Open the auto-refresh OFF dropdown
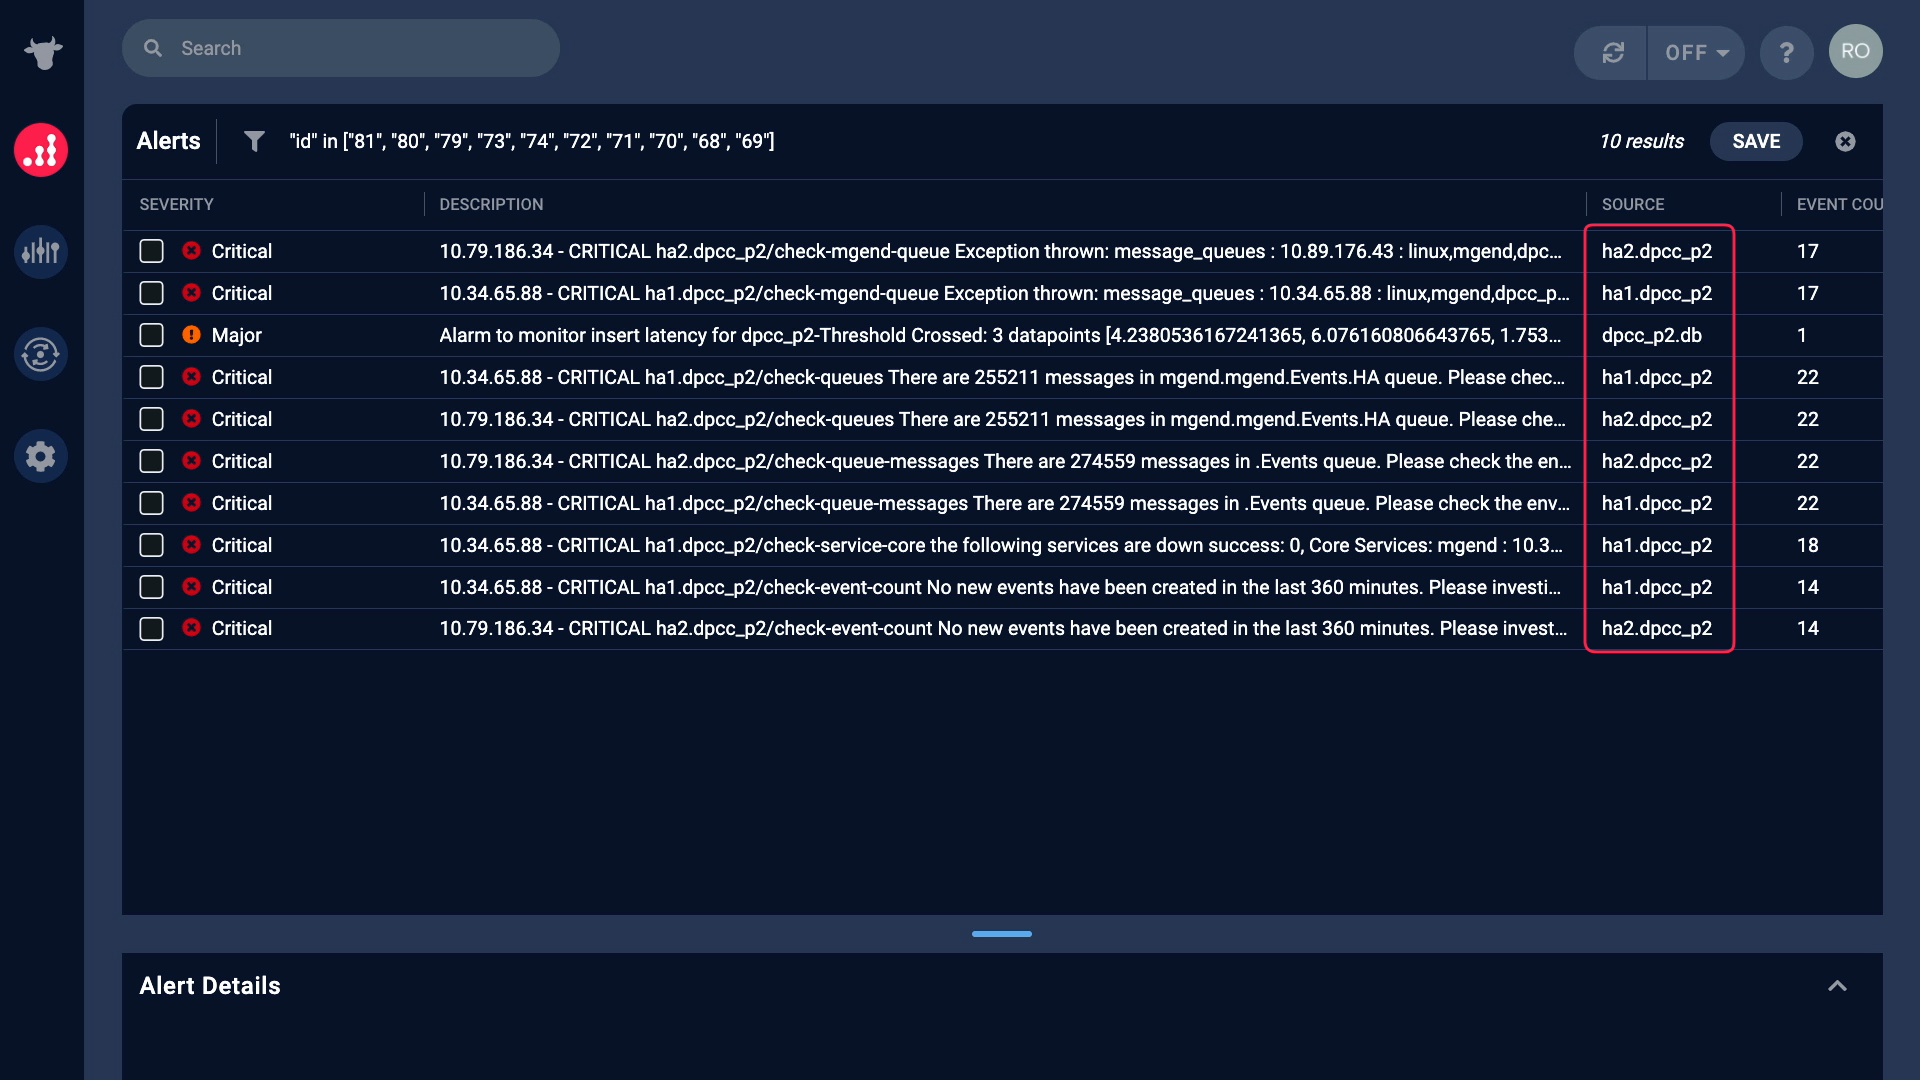 point(1696,53)
